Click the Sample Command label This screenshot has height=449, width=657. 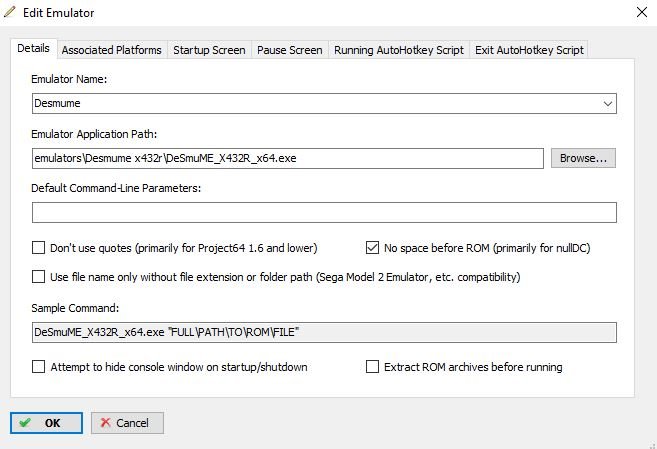pyautogui.click(x=75, y=308)
